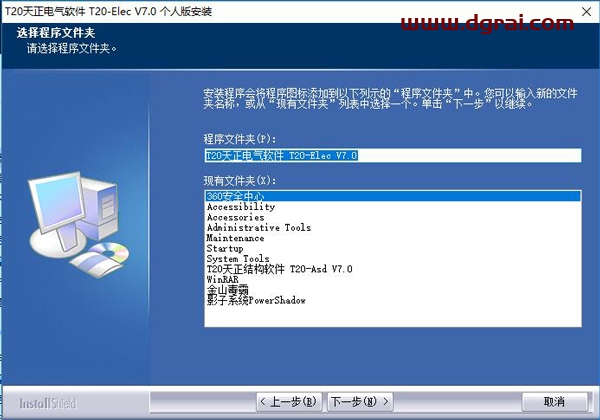Click the InstallShield logo
600x420 pixels.
coord(36,402)
